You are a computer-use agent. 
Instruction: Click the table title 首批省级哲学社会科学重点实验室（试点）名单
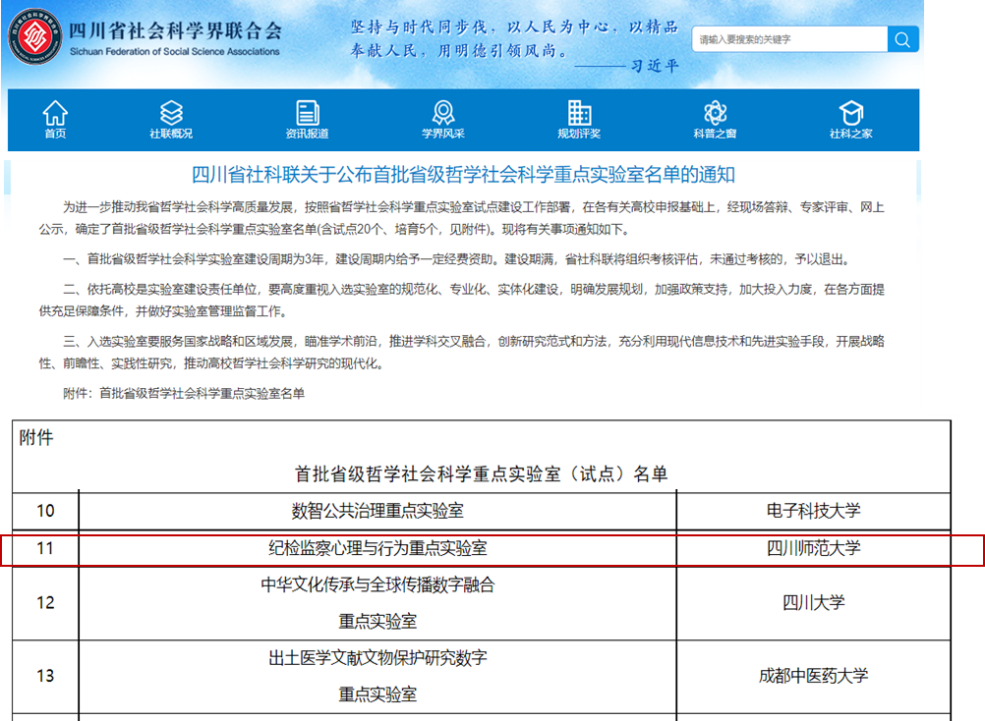coord(481,474)
